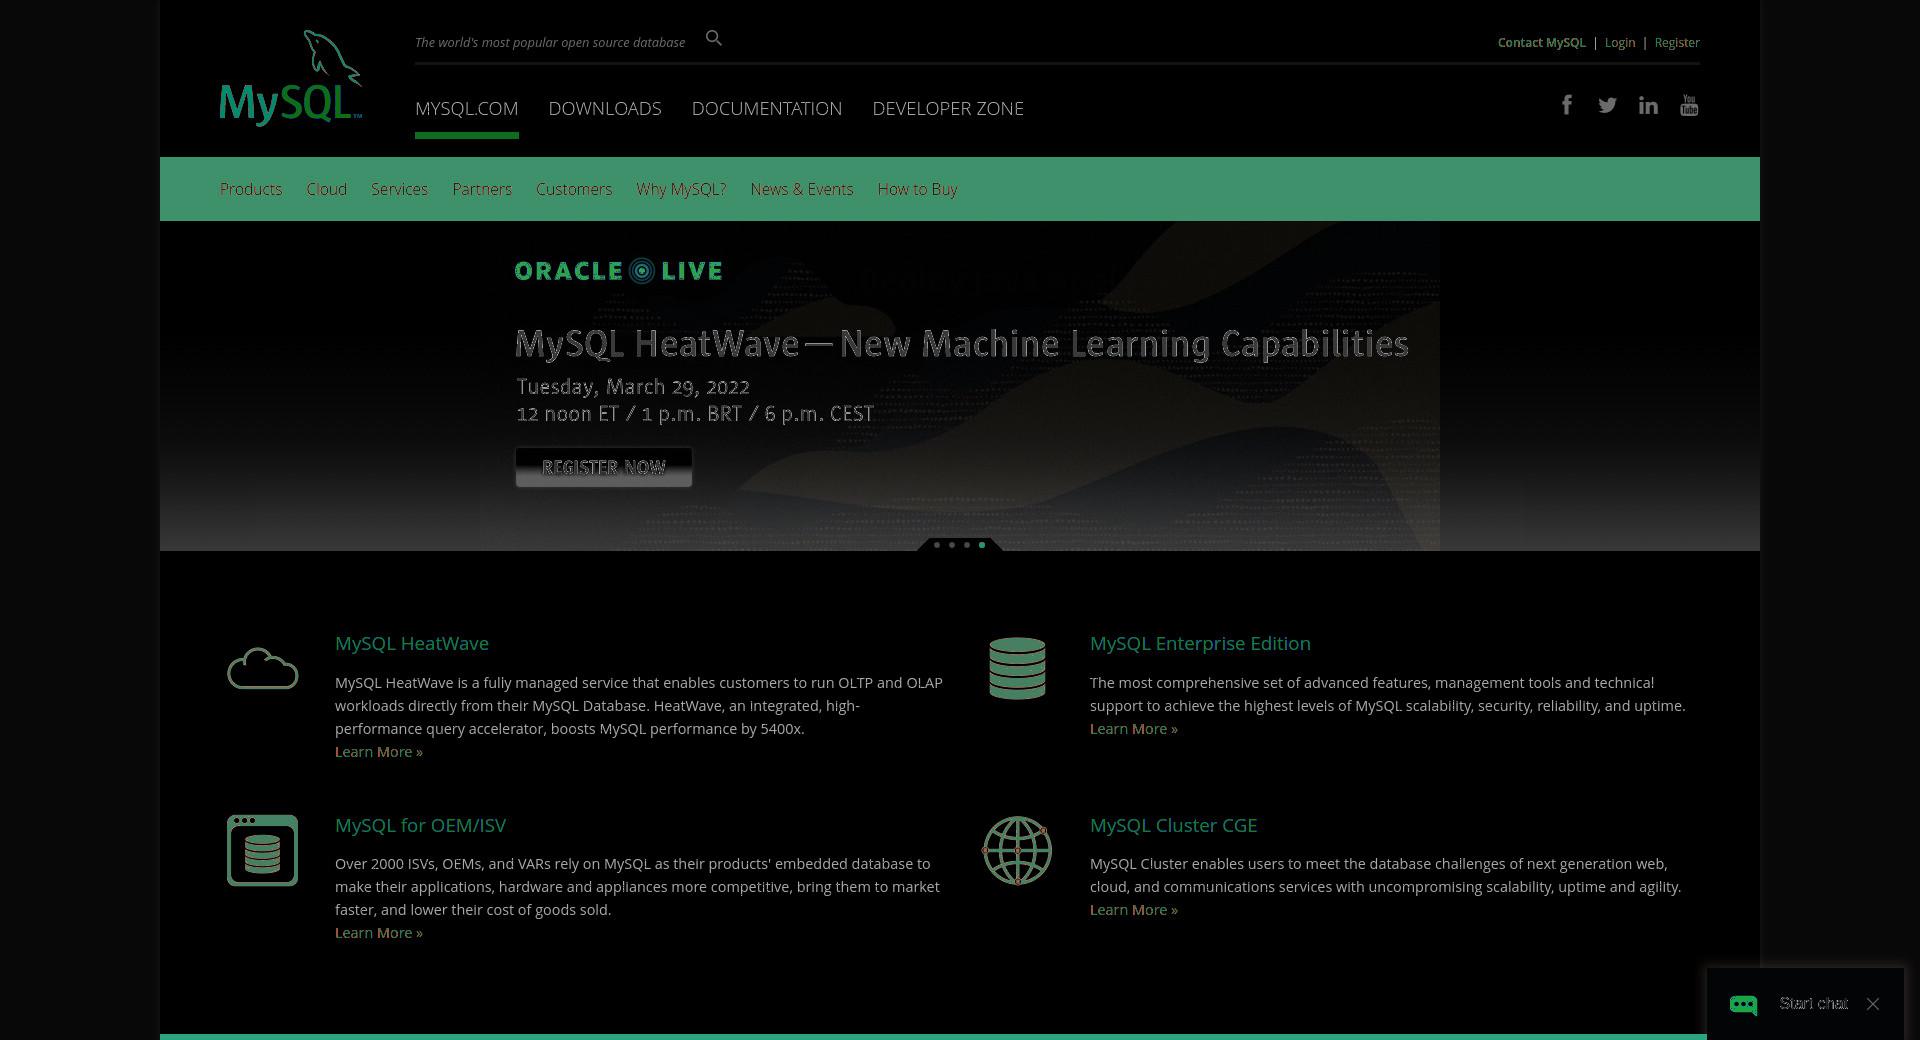Open the MySQL HeatWave heading link
The width and height of the screenshot is (1920, 1040).
point(412,643)
